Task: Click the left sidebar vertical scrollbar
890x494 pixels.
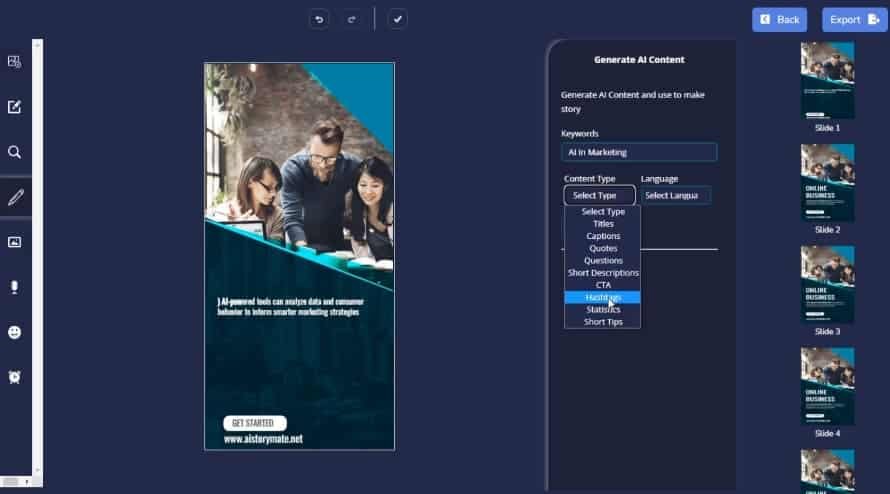Action: click(x=37, y=258)
